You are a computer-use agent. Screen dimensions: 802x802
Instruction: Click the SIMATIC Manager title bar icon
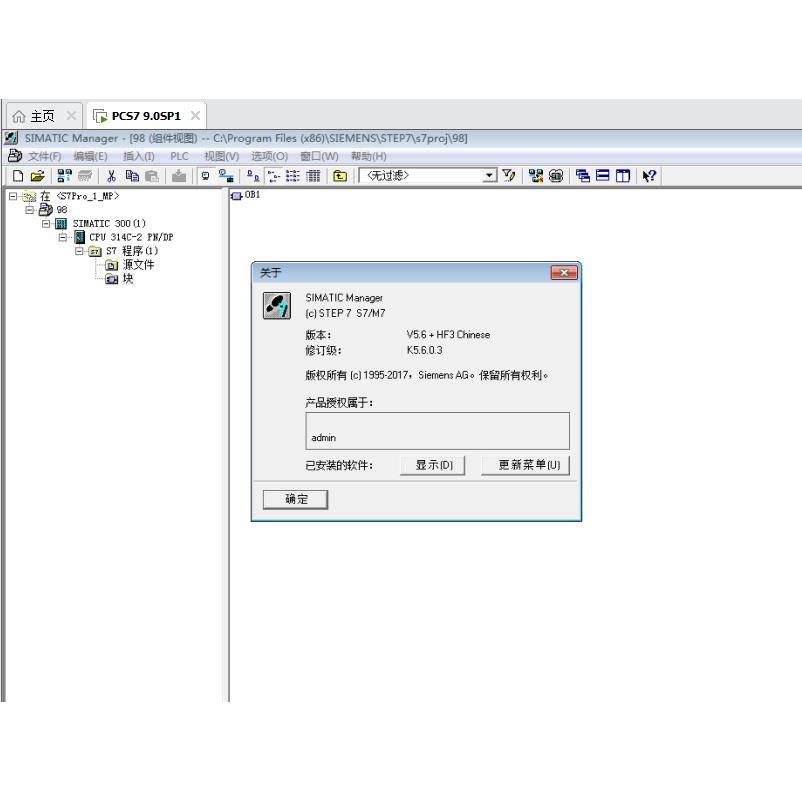12,138
